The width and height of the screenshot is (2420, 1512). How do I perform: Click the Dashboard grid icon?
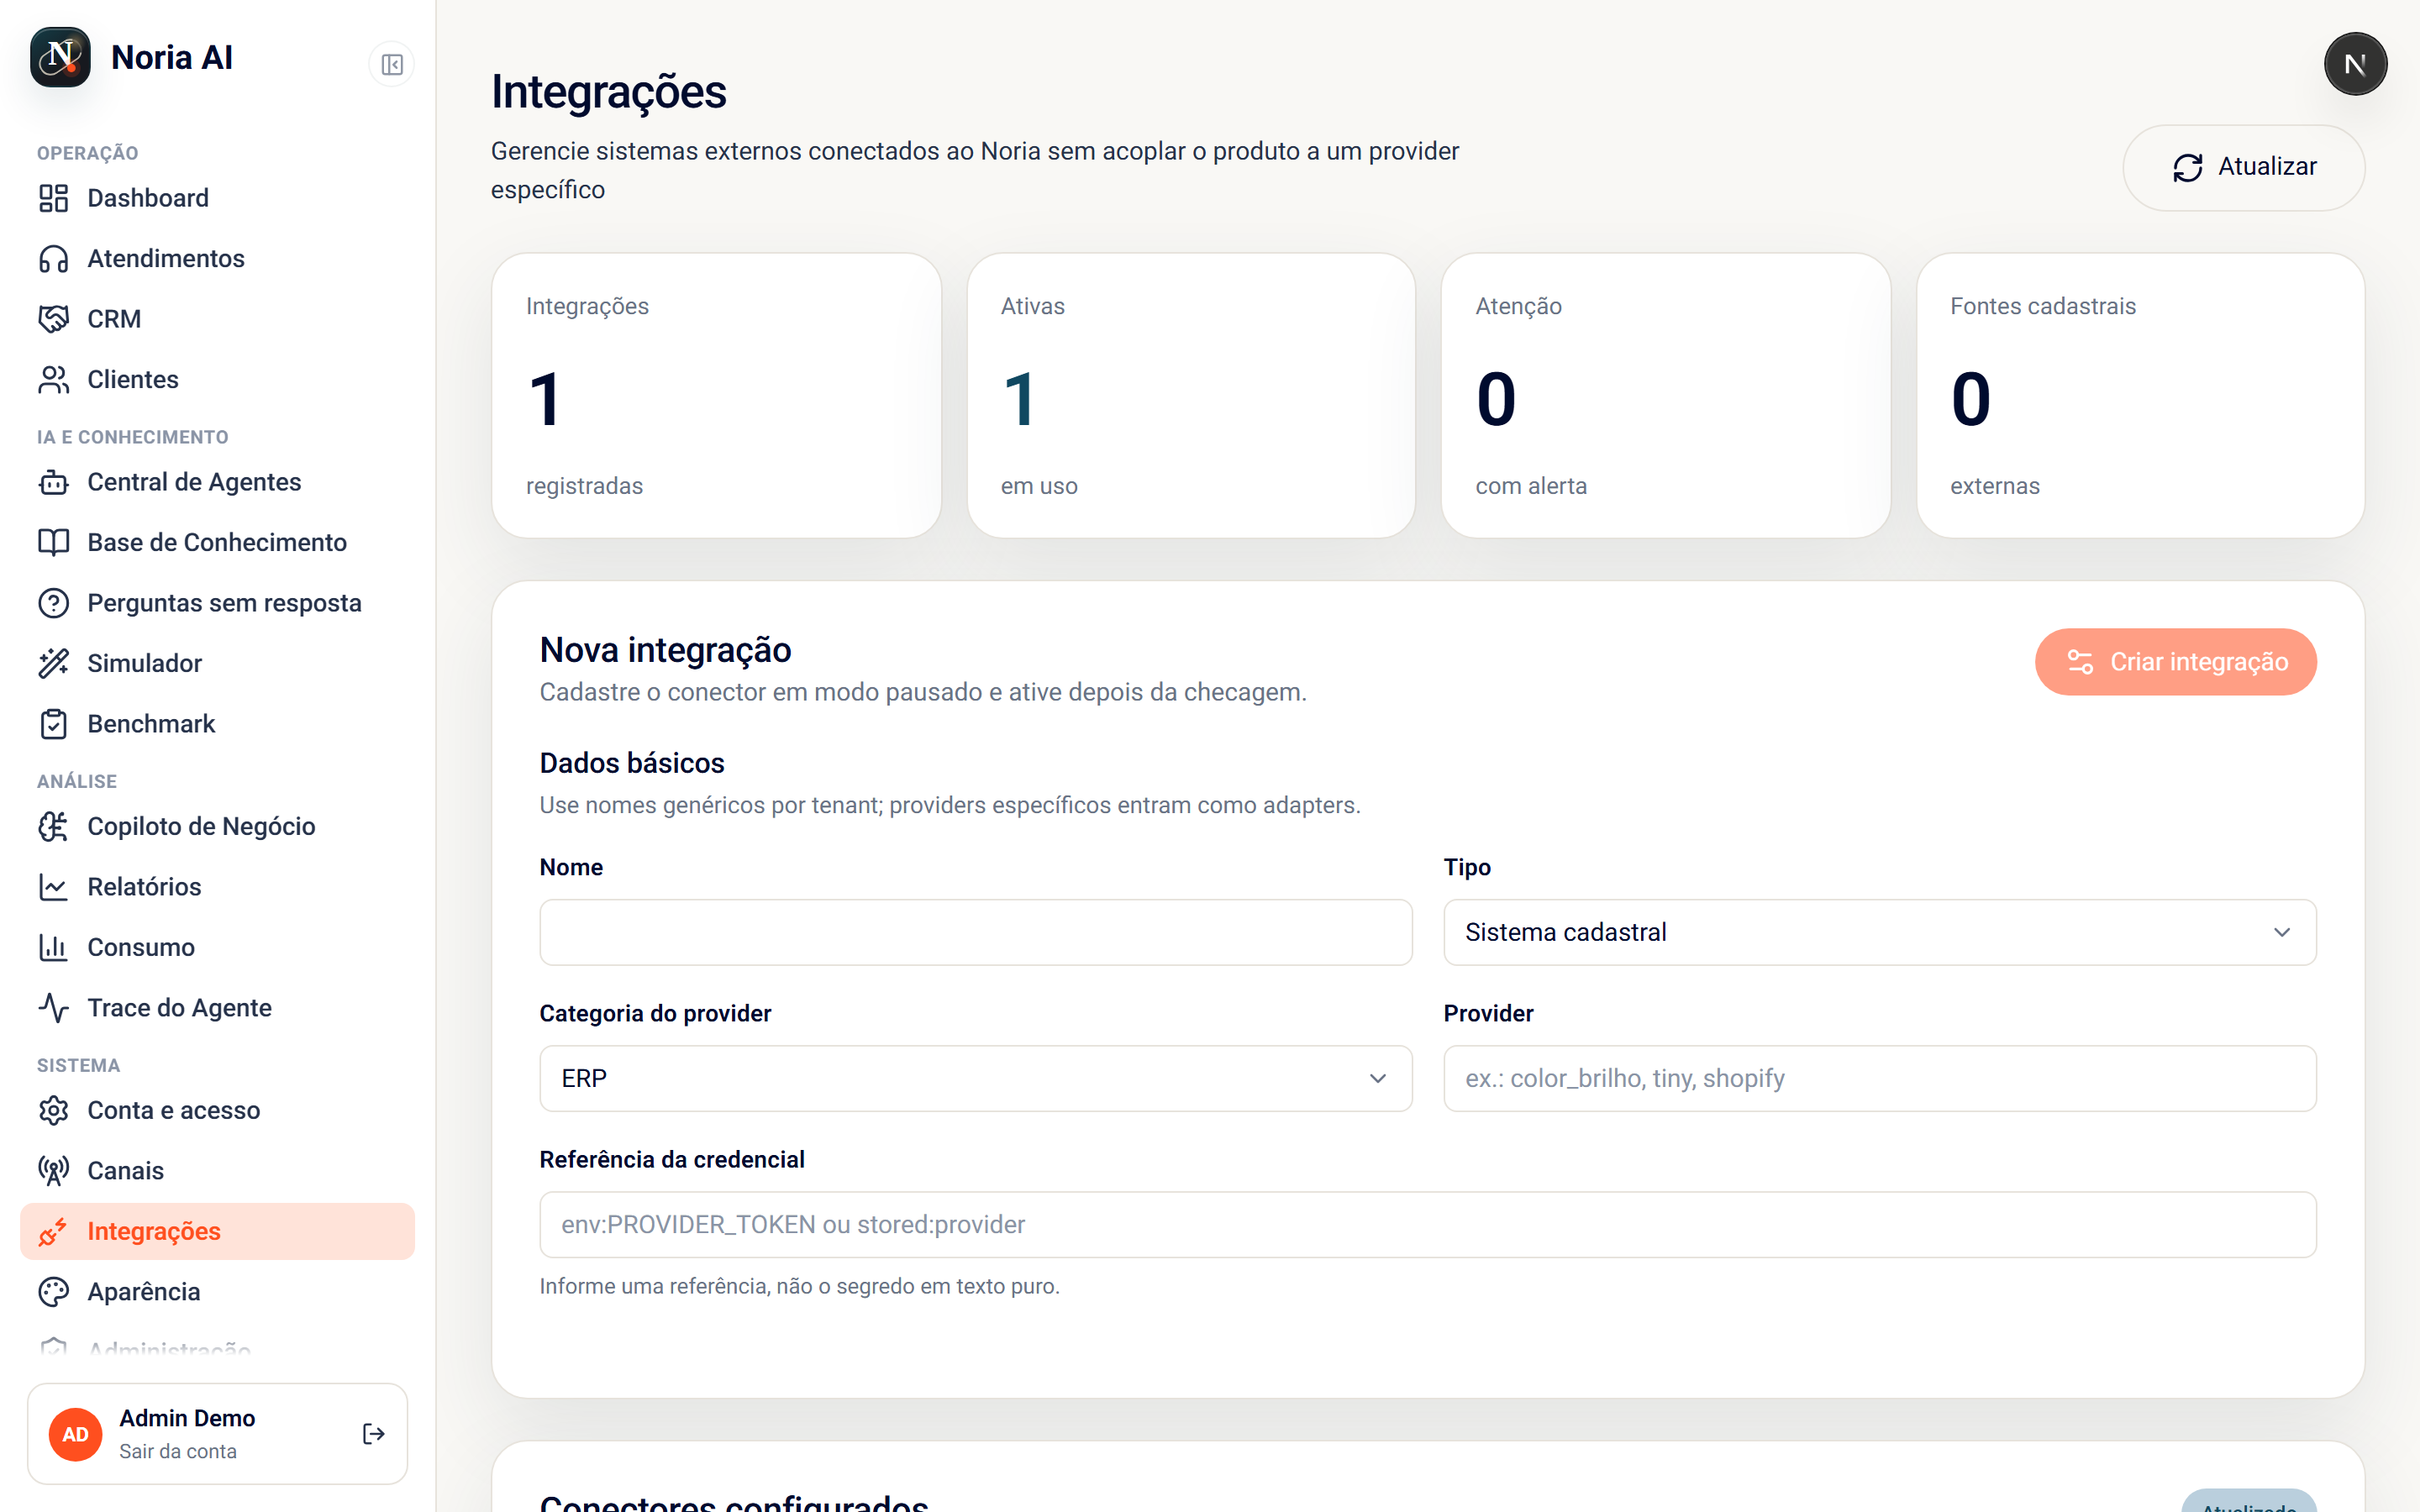tap(54, 198)
